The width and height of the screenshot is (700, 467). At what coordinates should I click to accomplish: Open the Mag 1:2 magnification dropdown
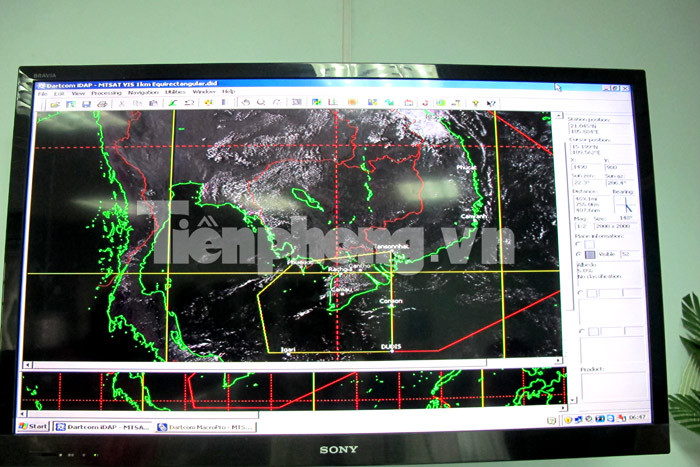[x=583, y=225]
